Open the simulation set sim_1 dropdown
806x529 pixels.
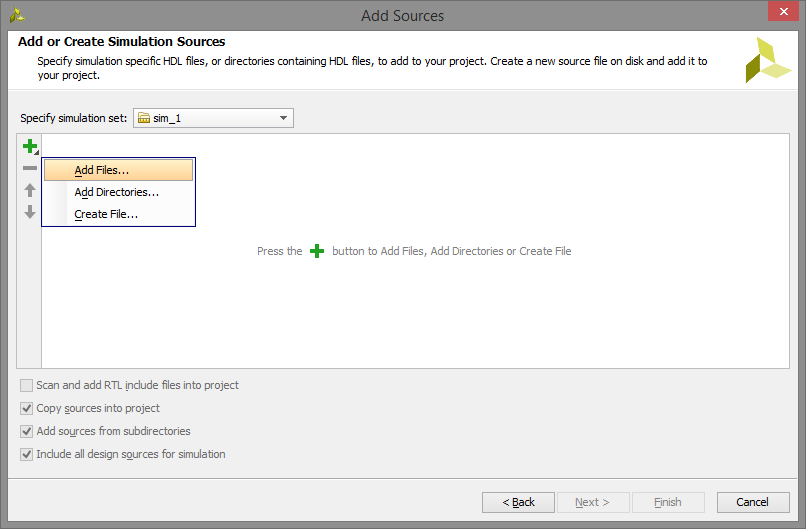213,118
